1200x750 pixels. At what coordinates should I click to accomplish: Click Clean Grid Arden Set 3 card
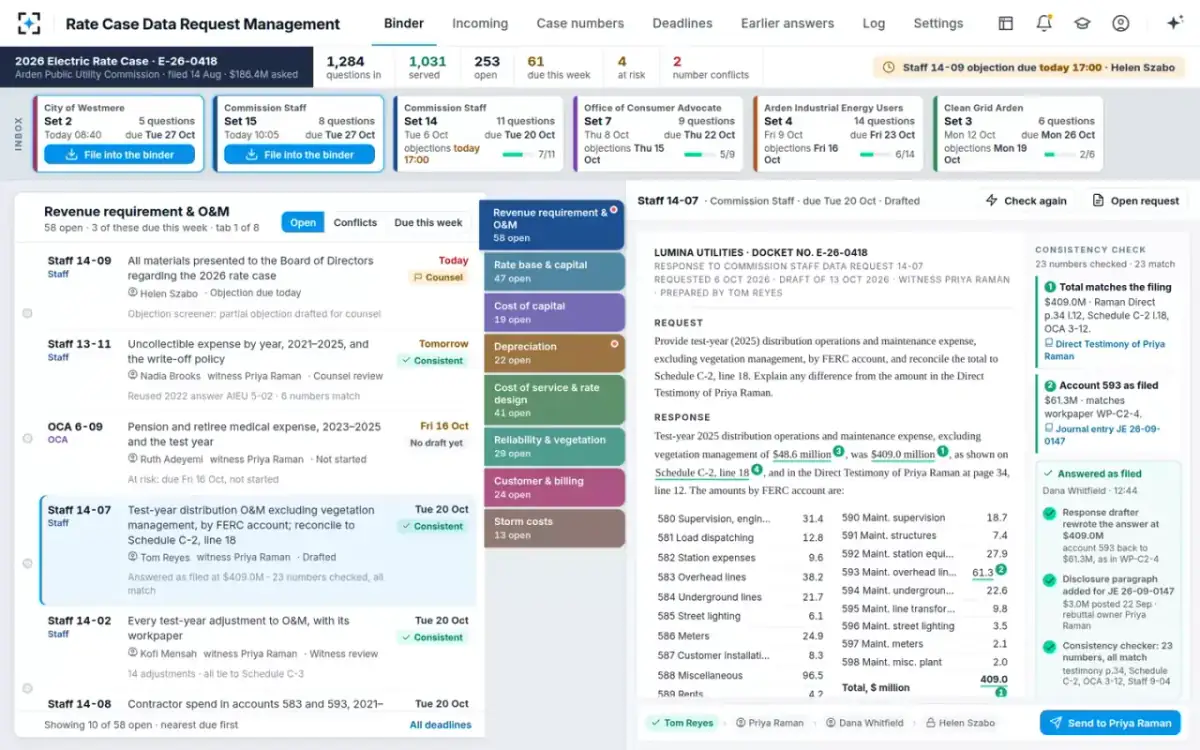point(1019,134)
